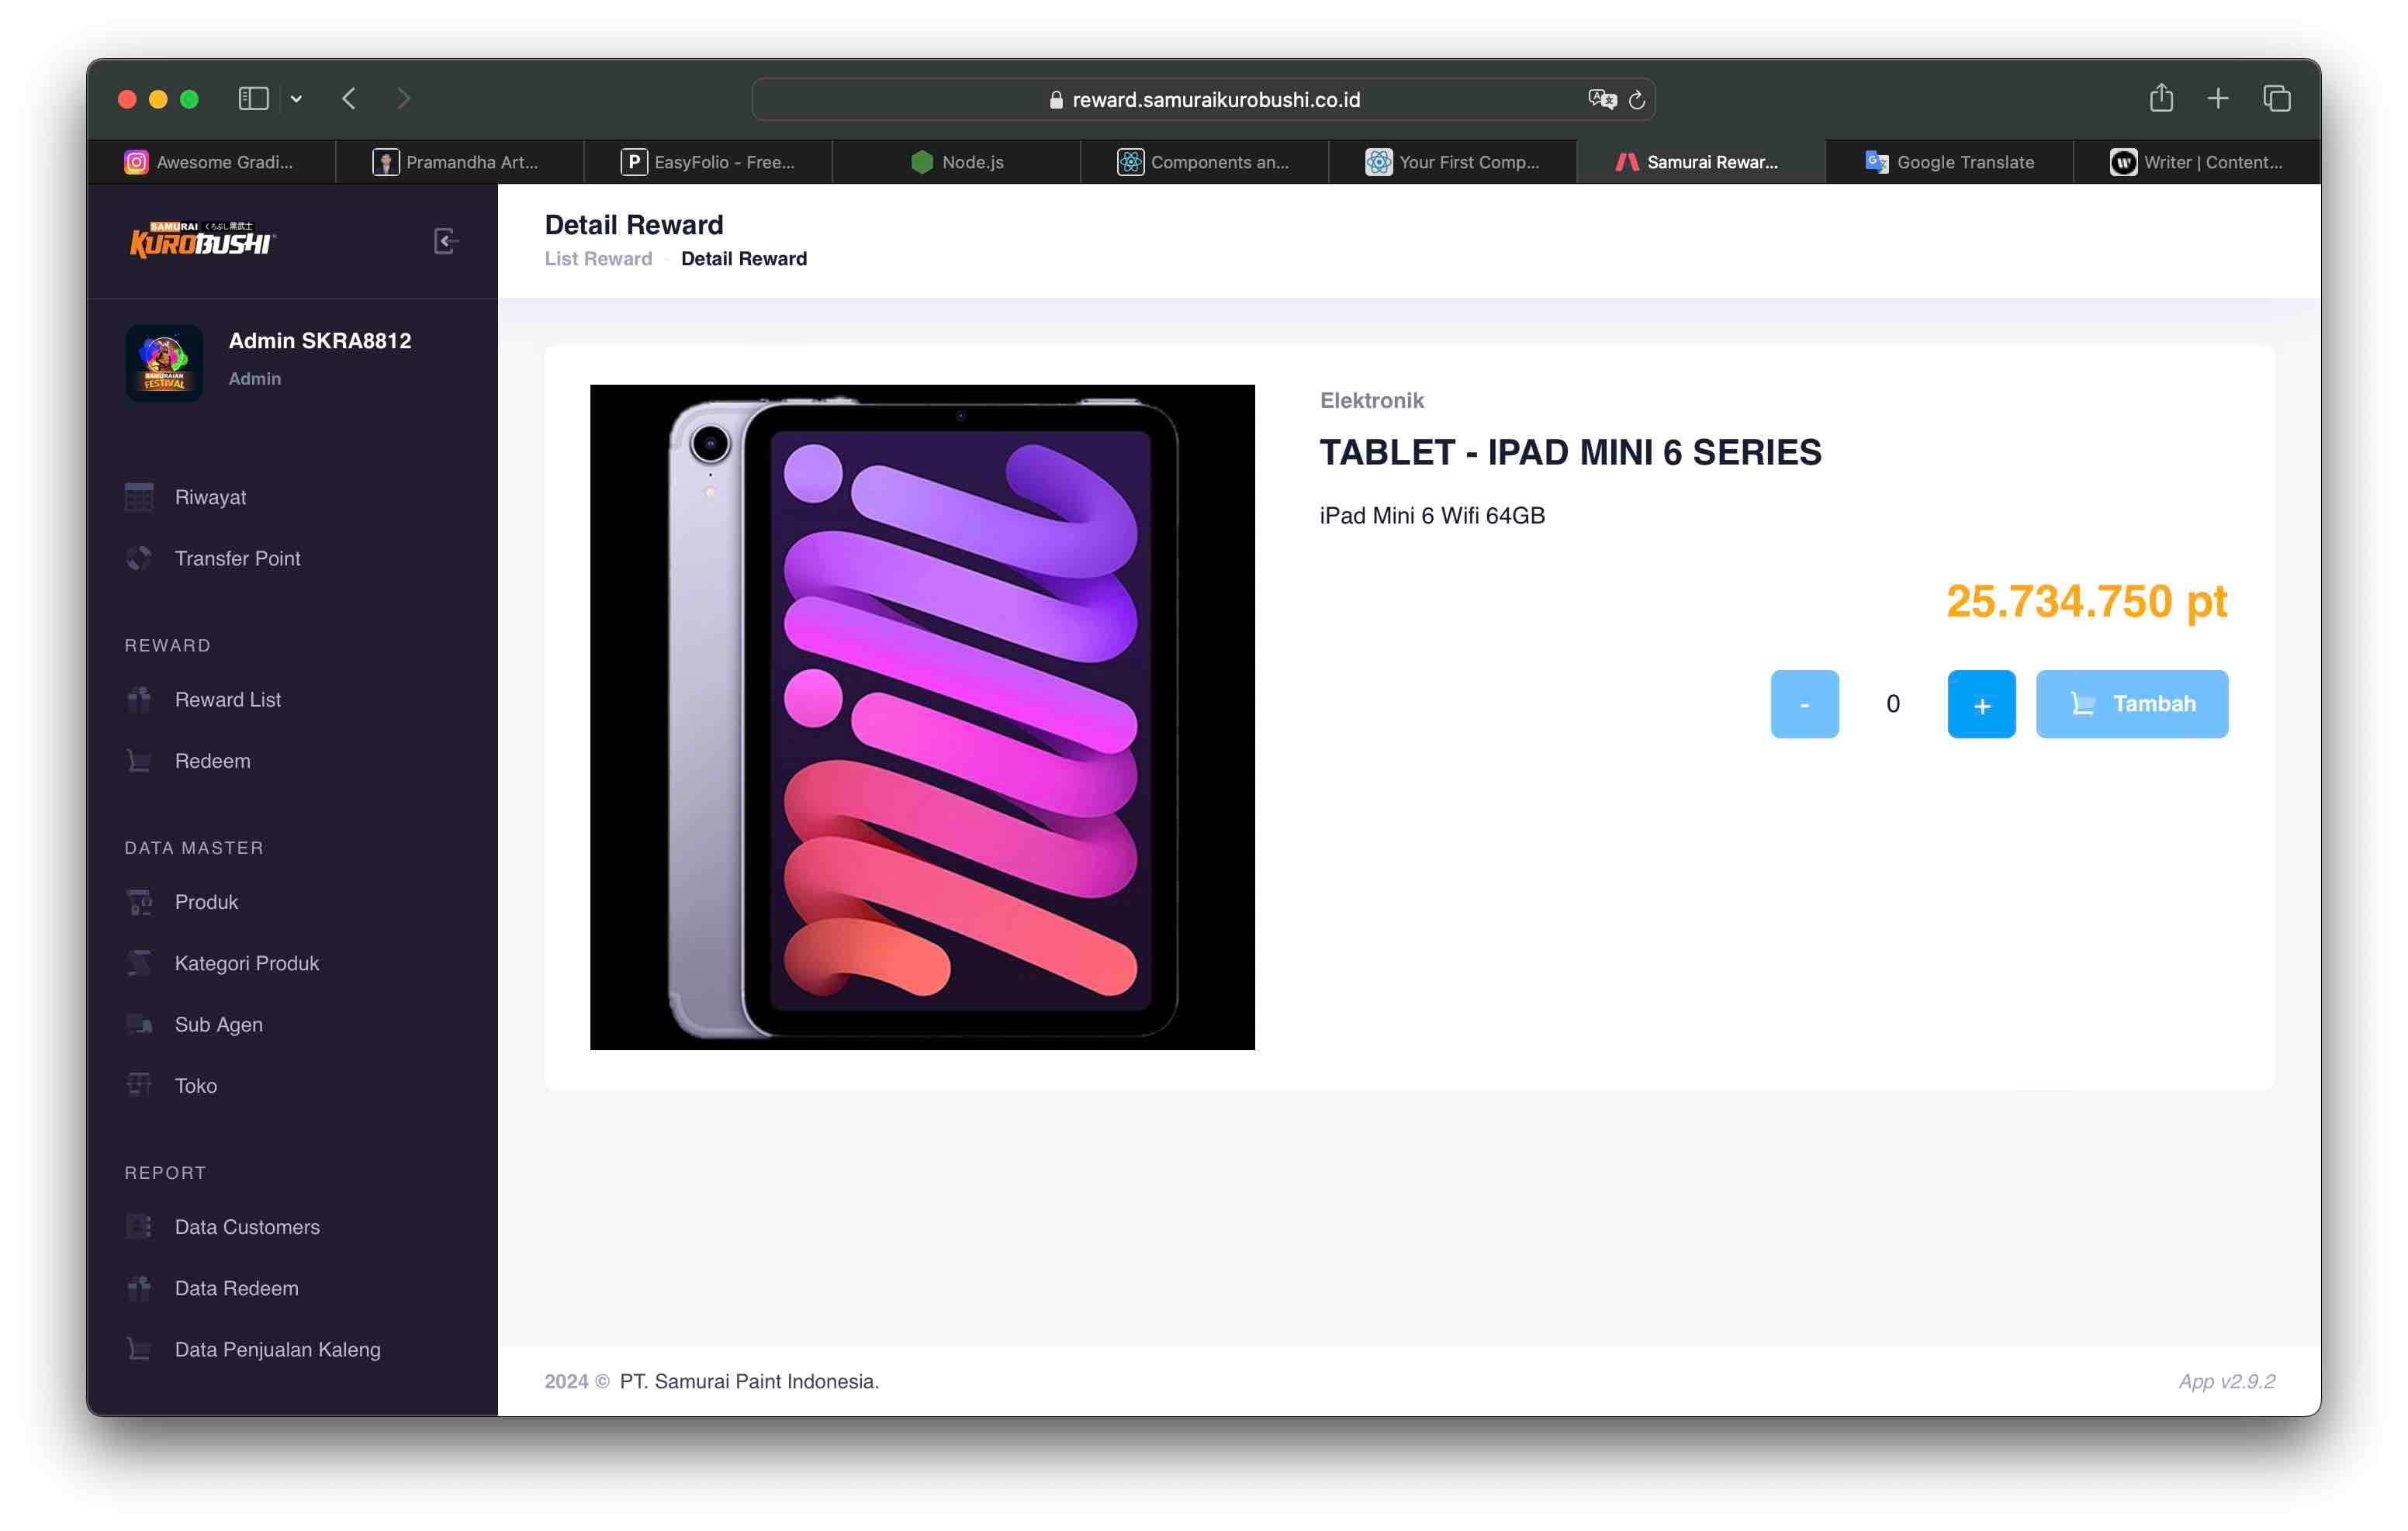Switch to Your First Comp... tab
The image size is (2408, 1531).
click(1453, 162)
